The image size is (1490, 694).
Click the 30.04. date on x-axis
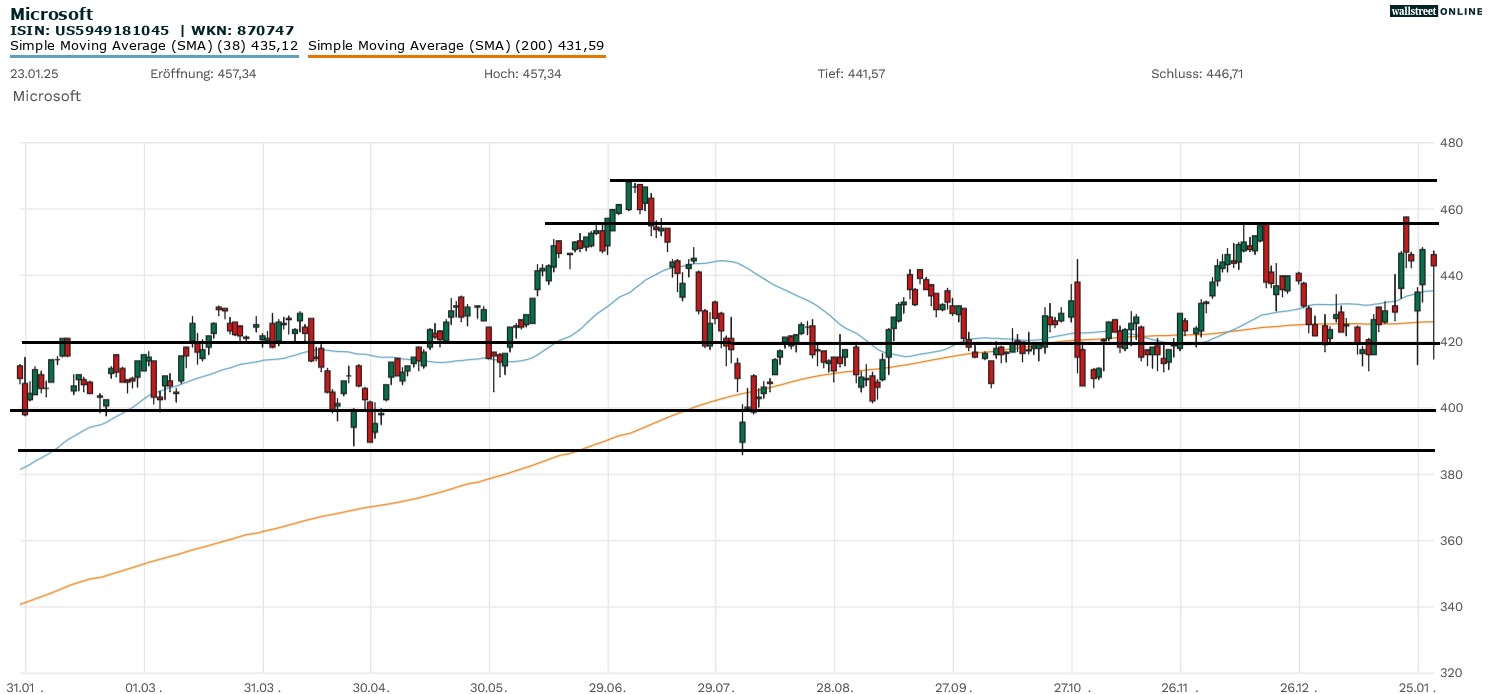370,687
